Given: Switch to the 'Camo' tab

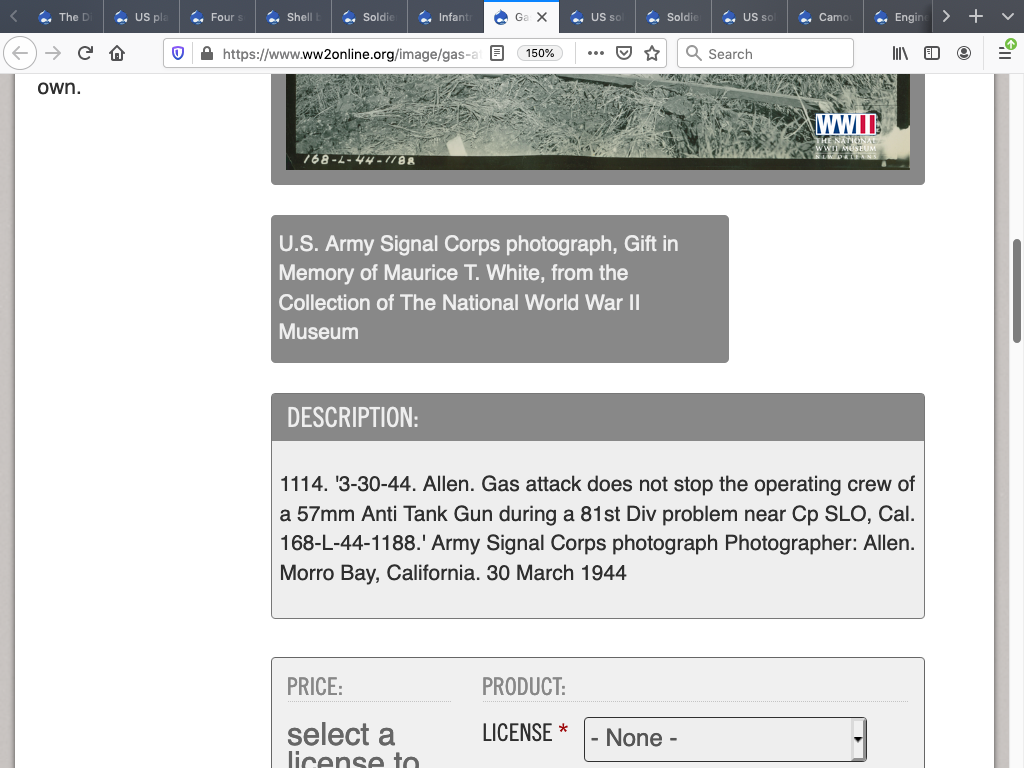Looking at the screenshot, I should [x=824, y=17].
